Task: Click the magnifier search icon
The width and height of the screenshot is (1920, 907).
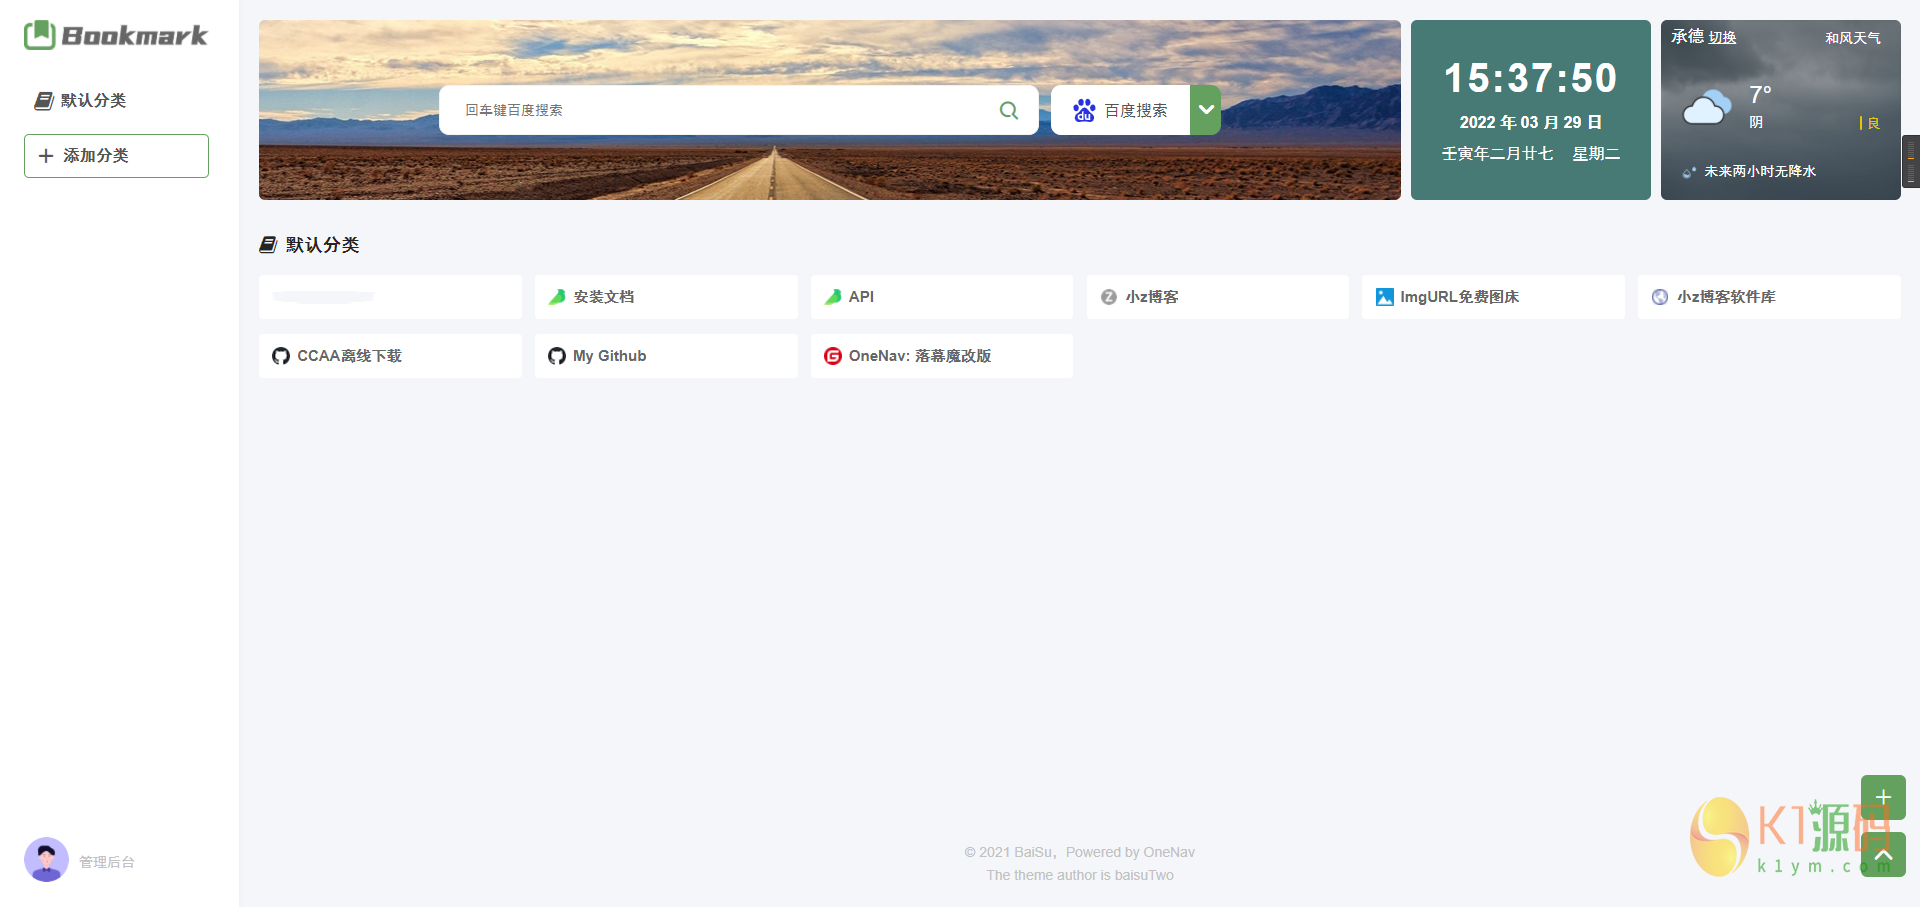Action: 1009,110
